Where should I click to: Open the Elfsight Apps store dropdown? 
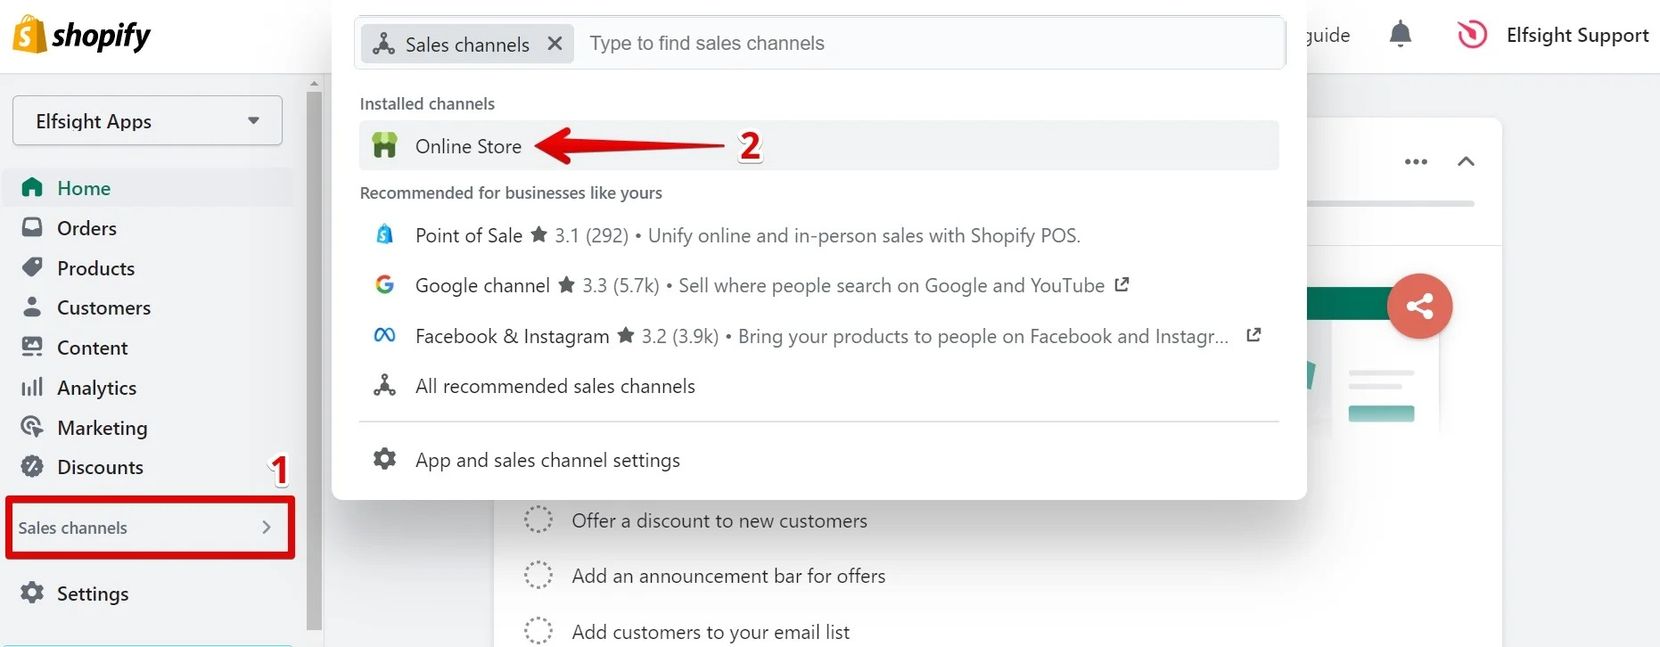pyautogui.click(x=147, y=121)
